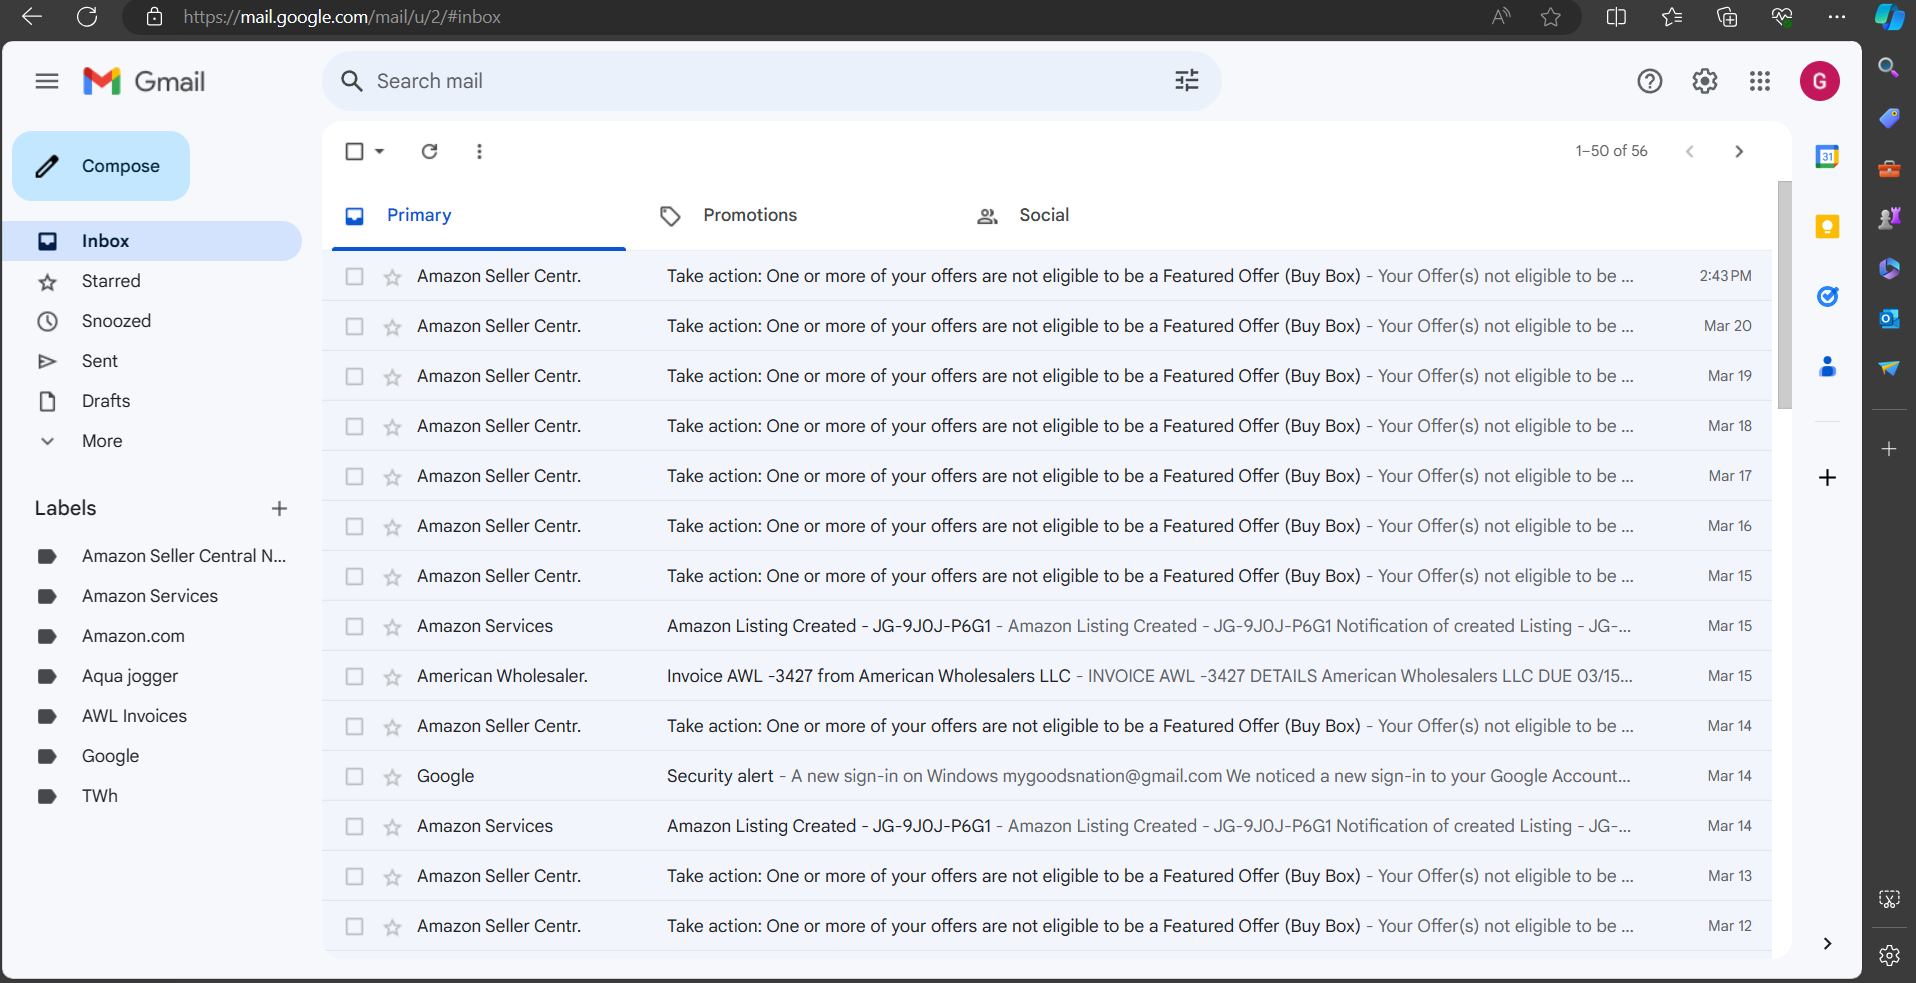
Task: Open Google Contacts side panel
Action: (x=1827, y=366)
